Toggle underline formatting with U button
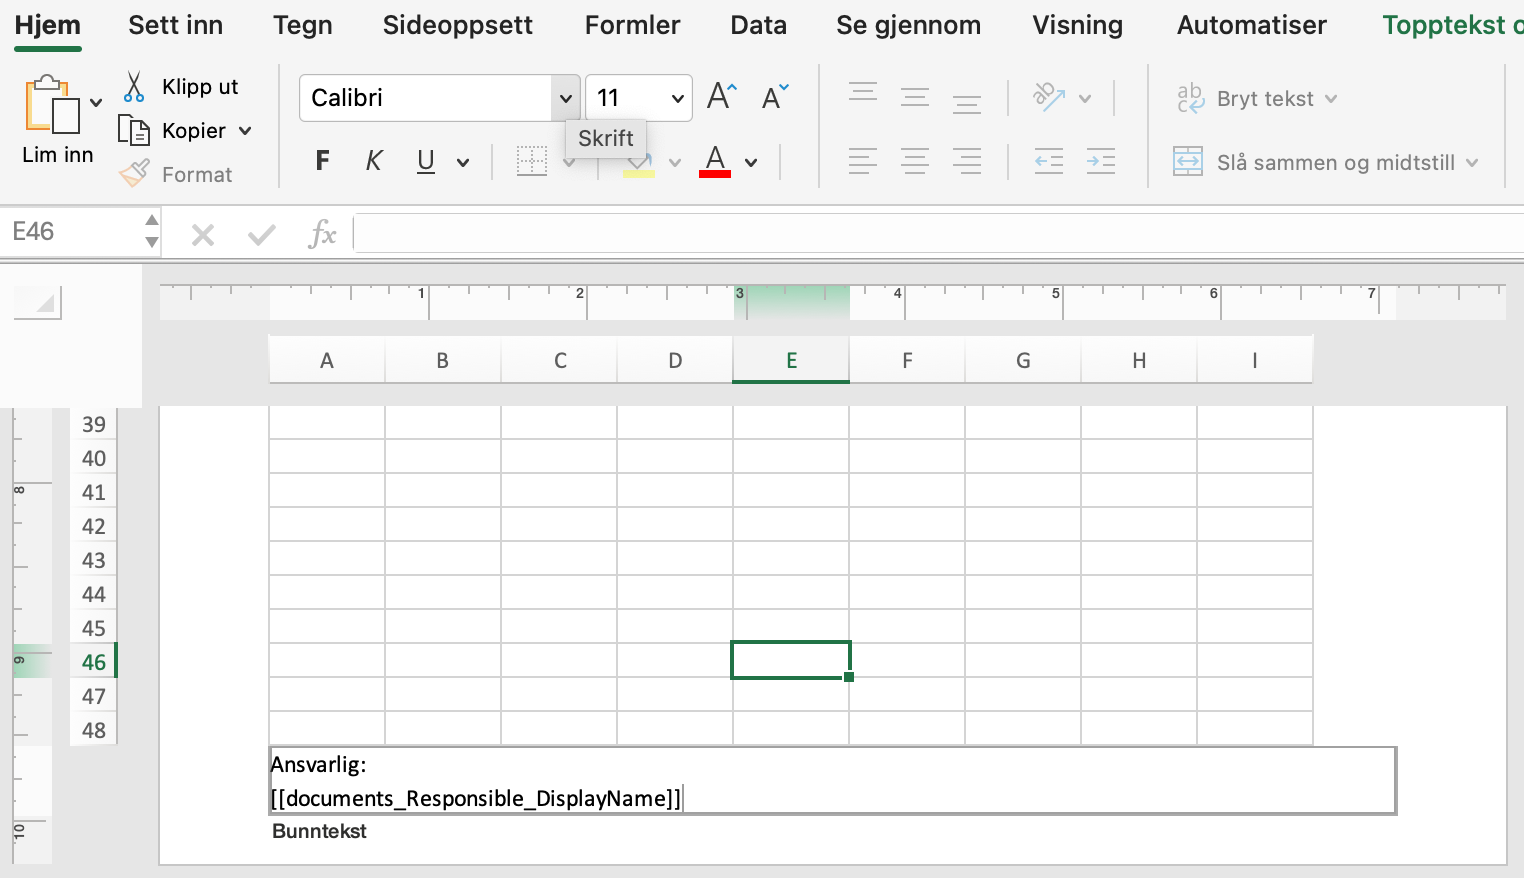 coord(426,161)
